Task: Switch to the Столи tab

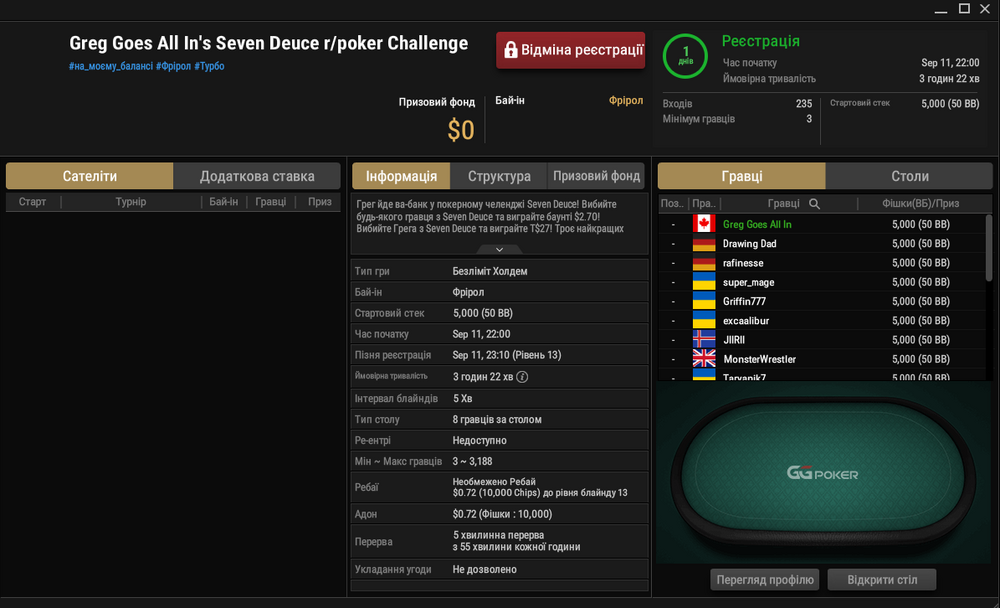Action: pos(909,176)
